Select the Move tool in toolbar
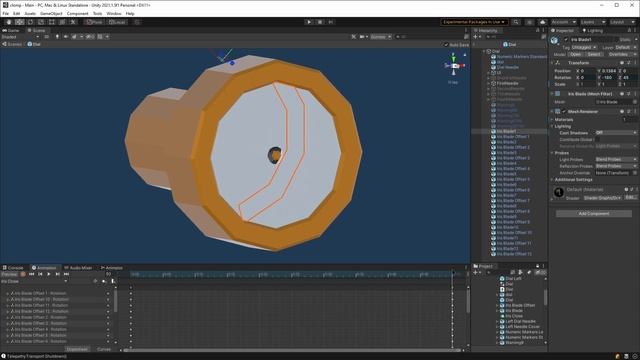Screen dimensions: 640x360 click(x=20, y=22)
